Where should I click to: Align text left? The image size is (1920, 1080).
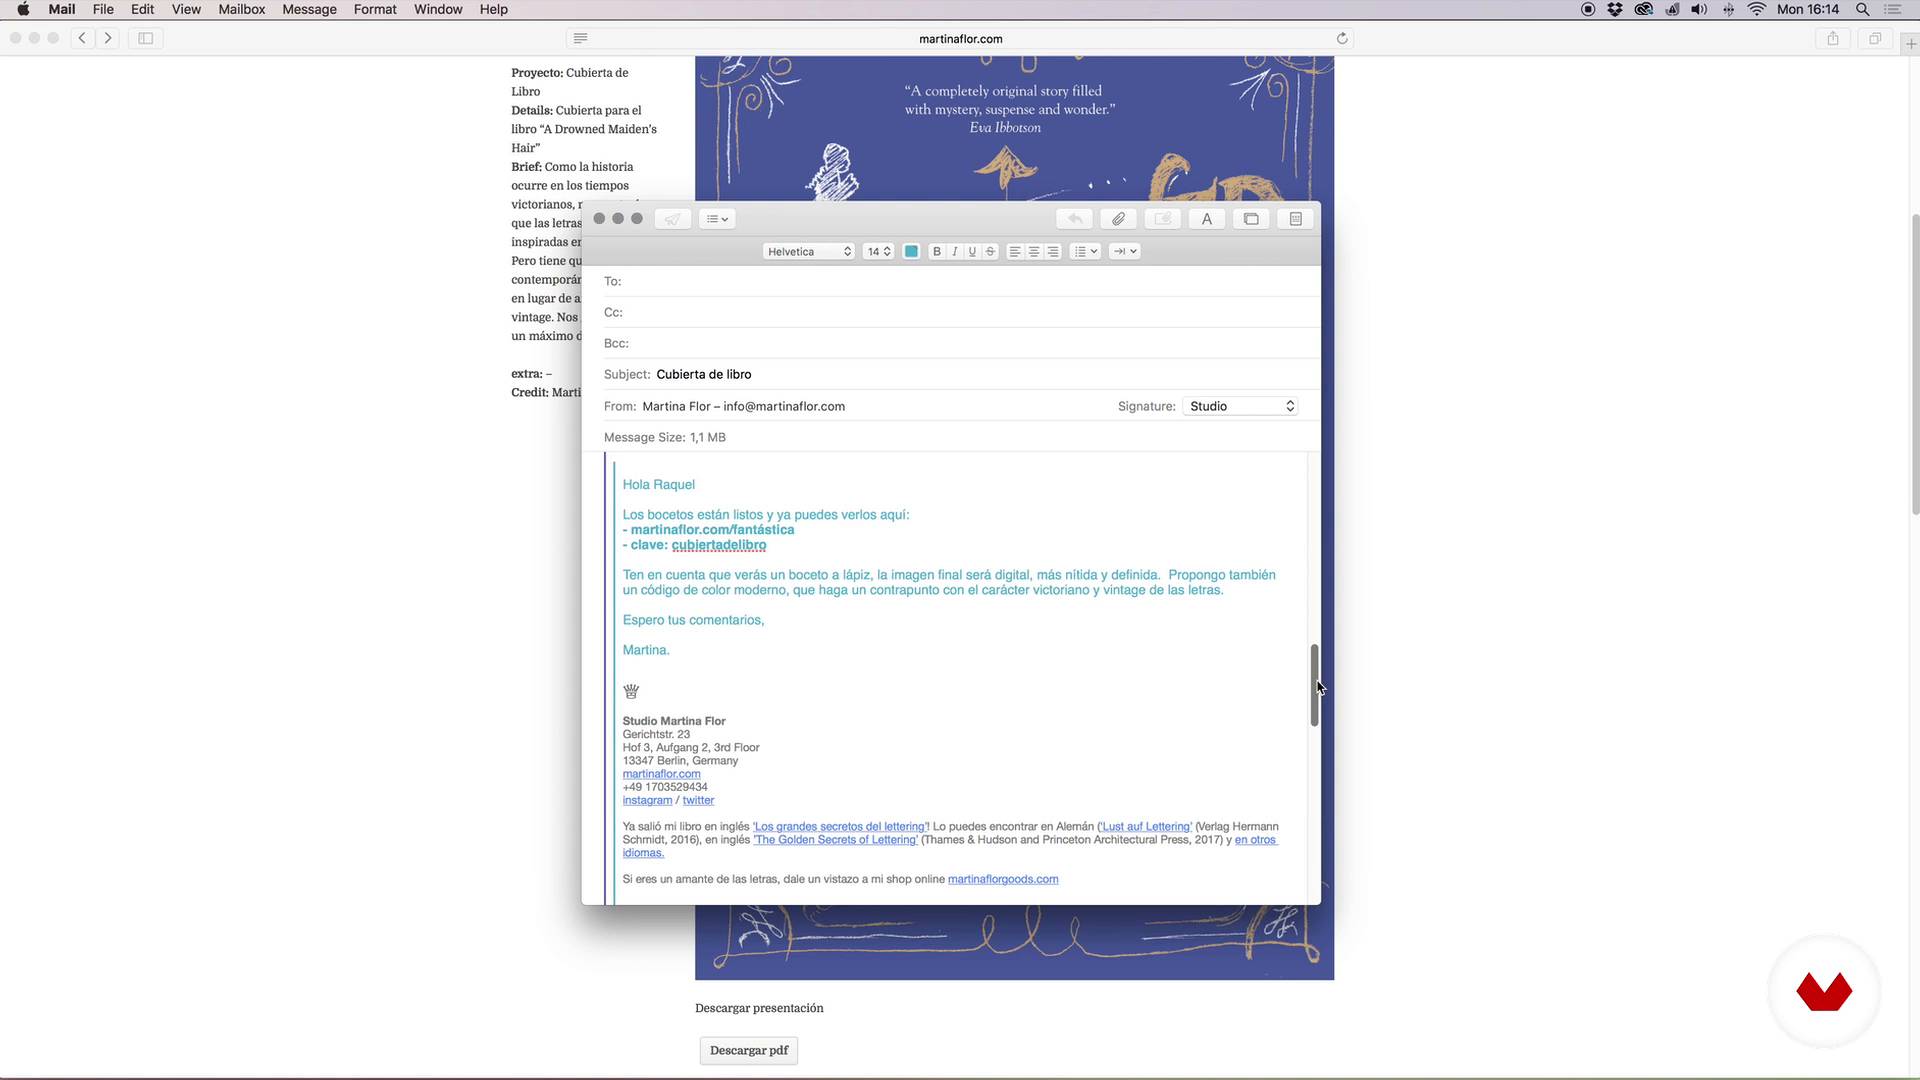tap(1015, 252)
